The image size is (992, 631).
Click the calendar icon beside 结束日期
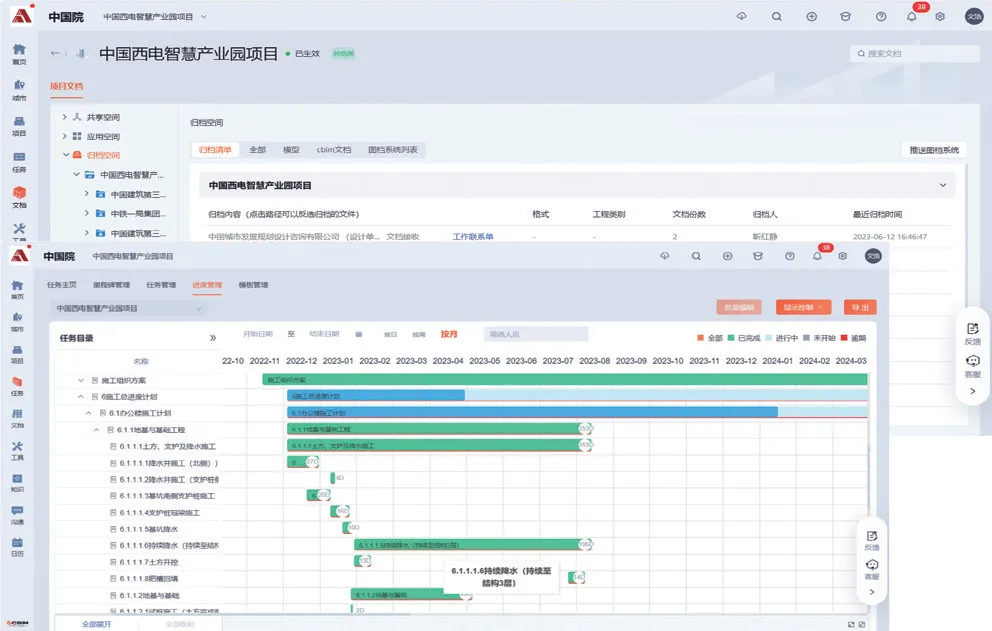pos(359,334)
